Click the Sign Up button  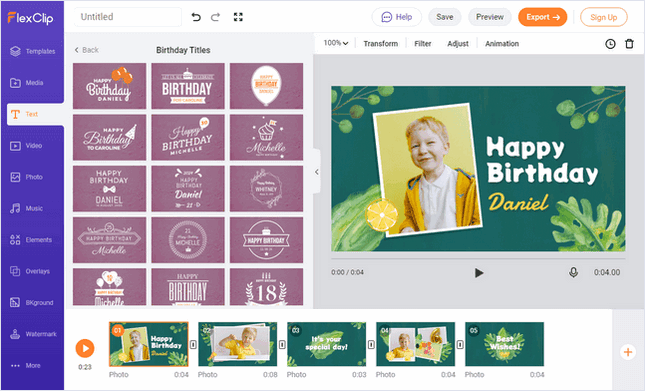pos(603,17)
